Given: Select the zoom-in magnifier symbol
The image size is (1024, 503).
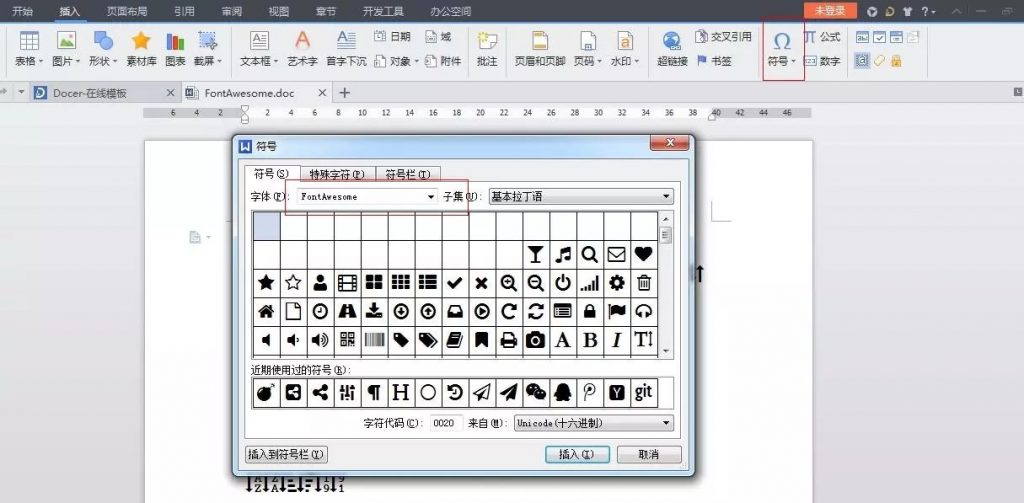Looking at the screenshot, I should pyautogui.click(x=509, y=282).
